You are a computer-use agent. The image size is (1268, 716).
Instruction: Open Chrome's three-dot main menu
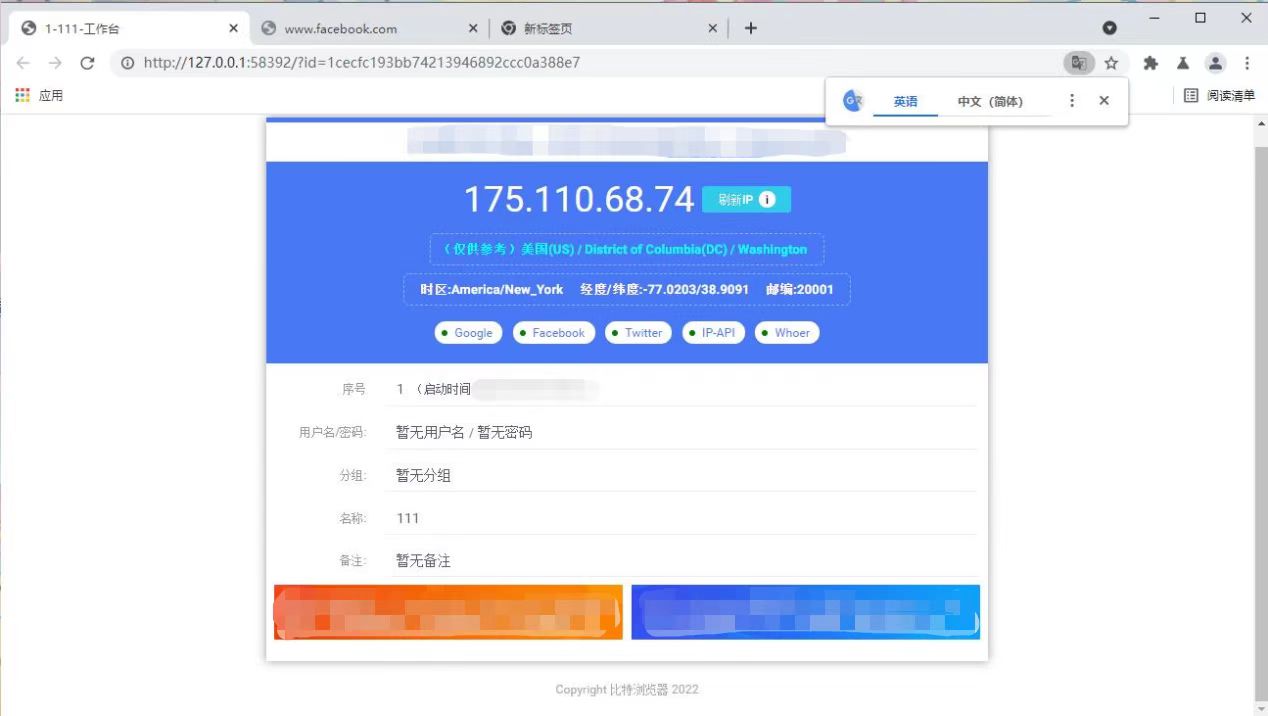click(x=1247, y=63)
